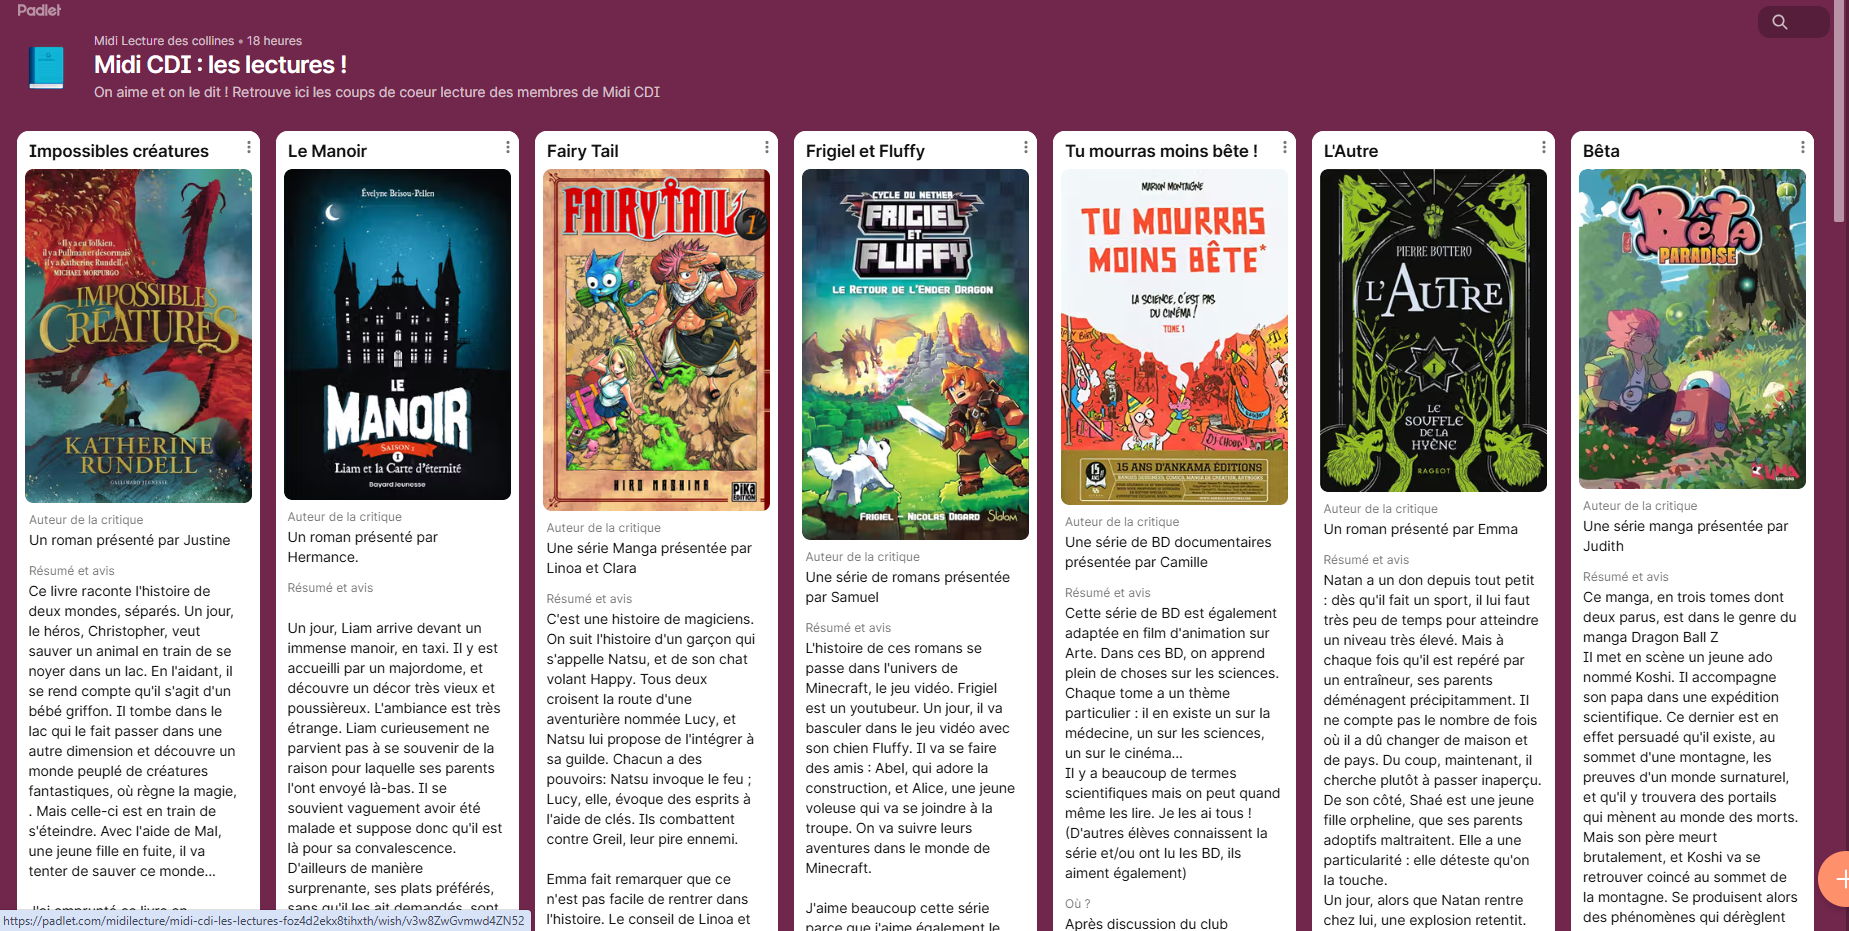Open Midi Lecture des collines author link
Screen dimensions: 1849x931
(x=164, y=41)
